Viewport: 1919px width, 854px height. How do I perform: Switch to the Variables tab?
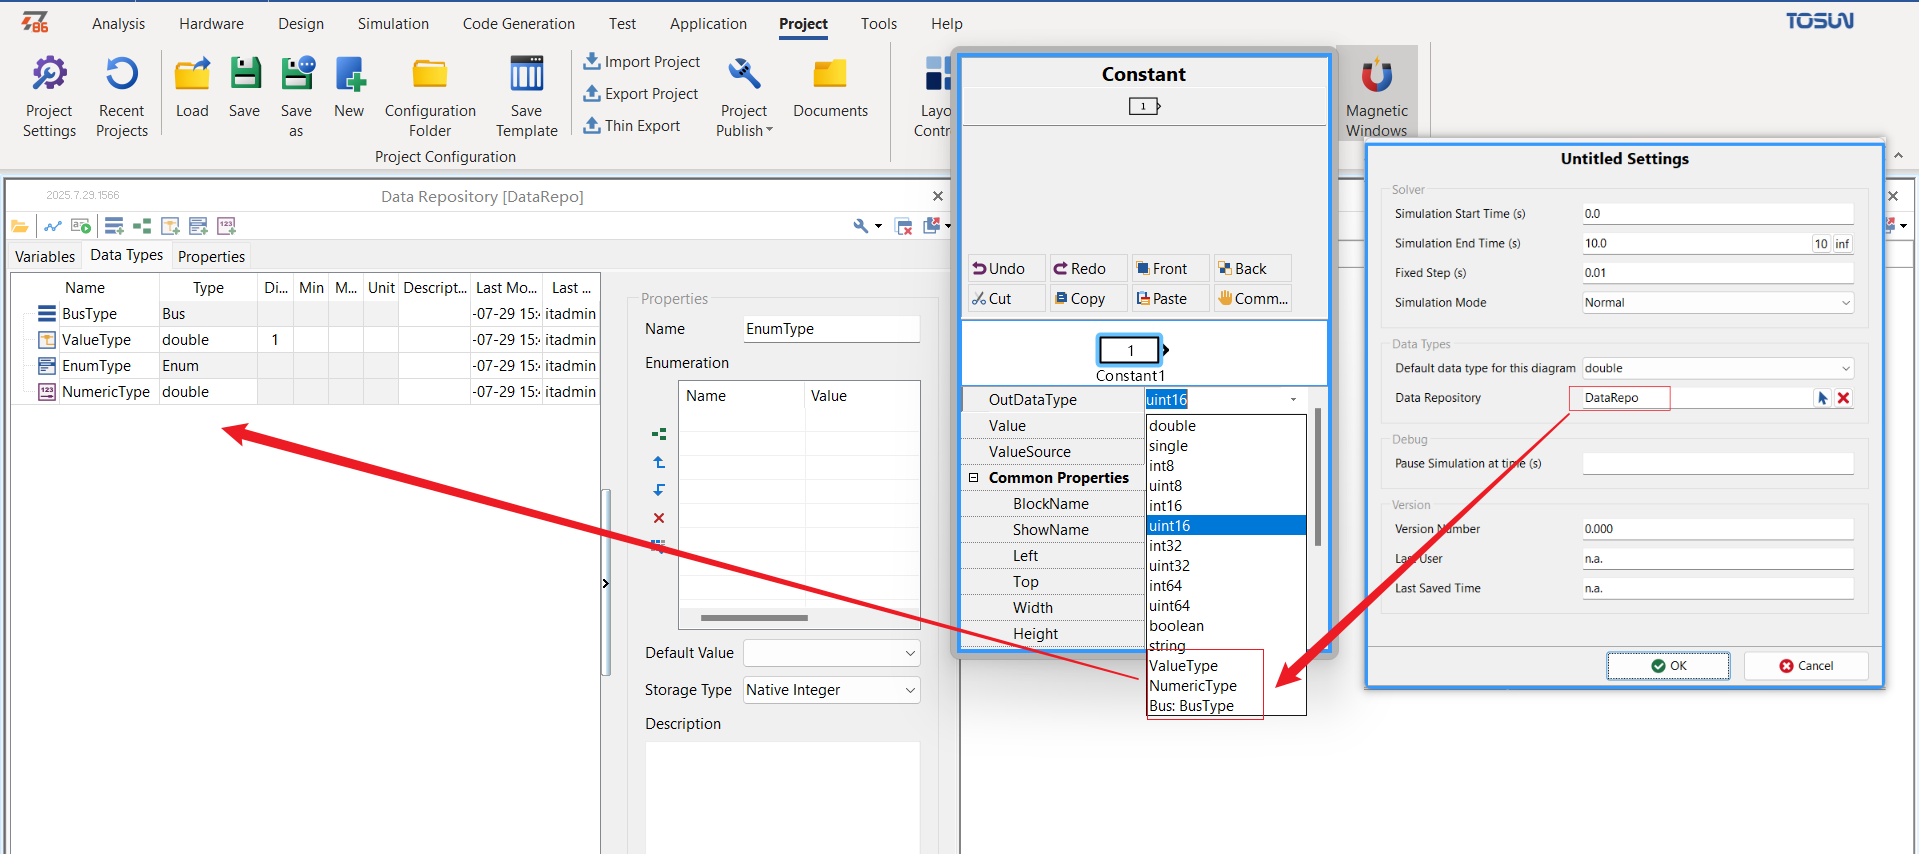point(45,257)
